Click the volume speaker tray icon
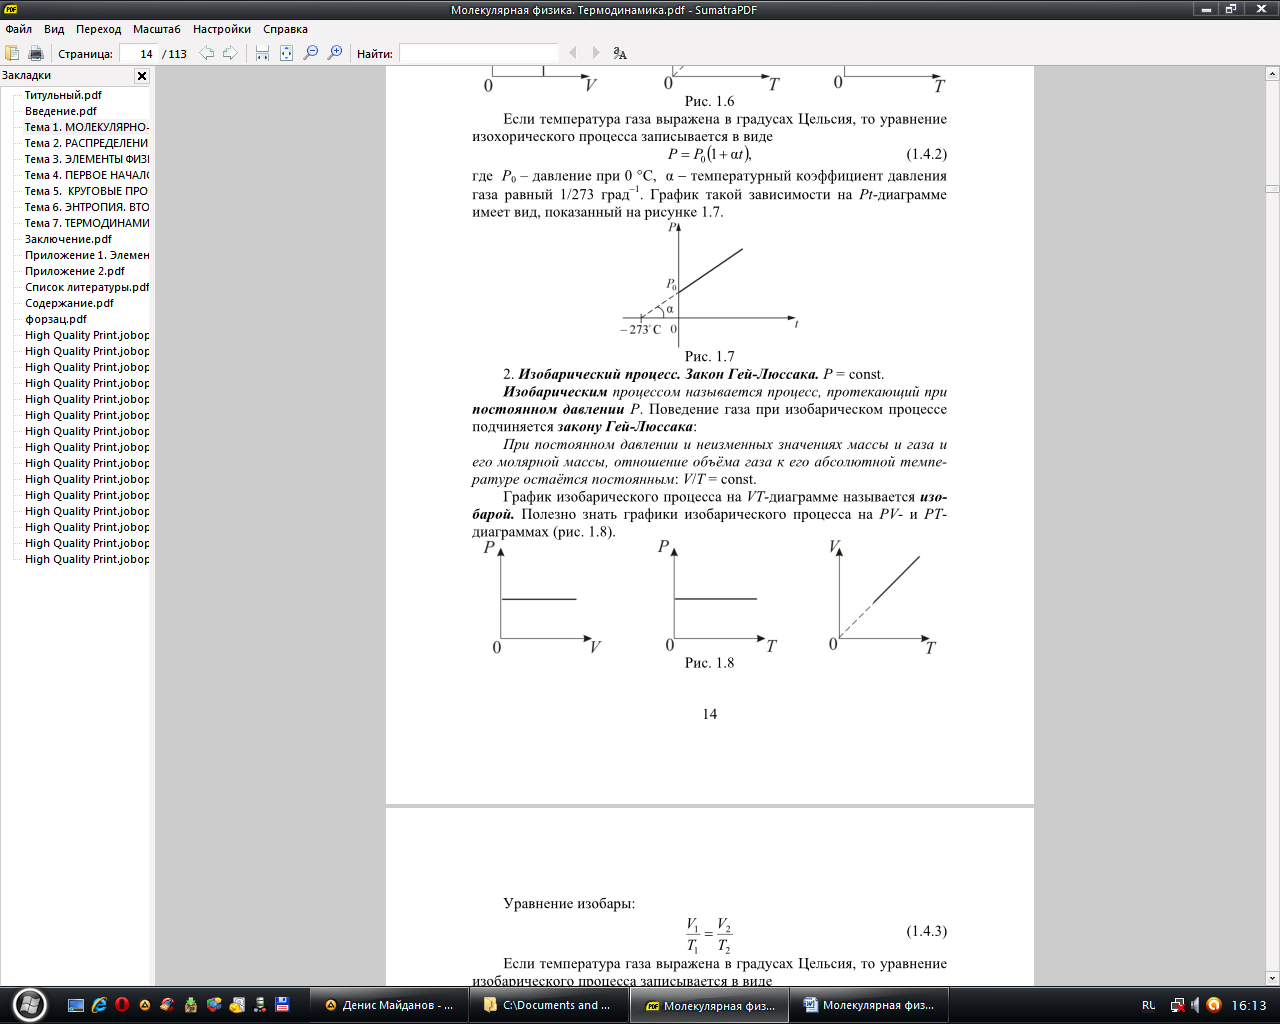The image size is (1280, 1024). click(x=1195, y=1005)
